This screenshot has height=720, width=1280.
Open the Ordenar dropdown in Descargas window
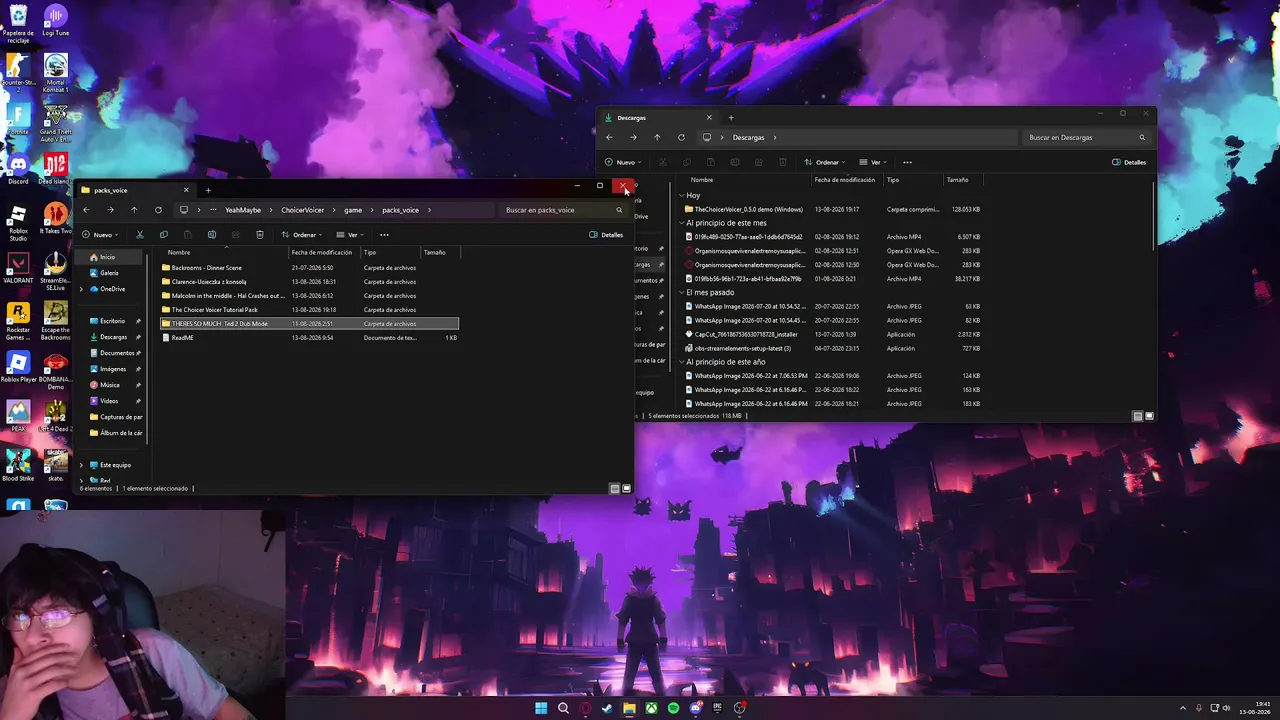coord(826,162)
